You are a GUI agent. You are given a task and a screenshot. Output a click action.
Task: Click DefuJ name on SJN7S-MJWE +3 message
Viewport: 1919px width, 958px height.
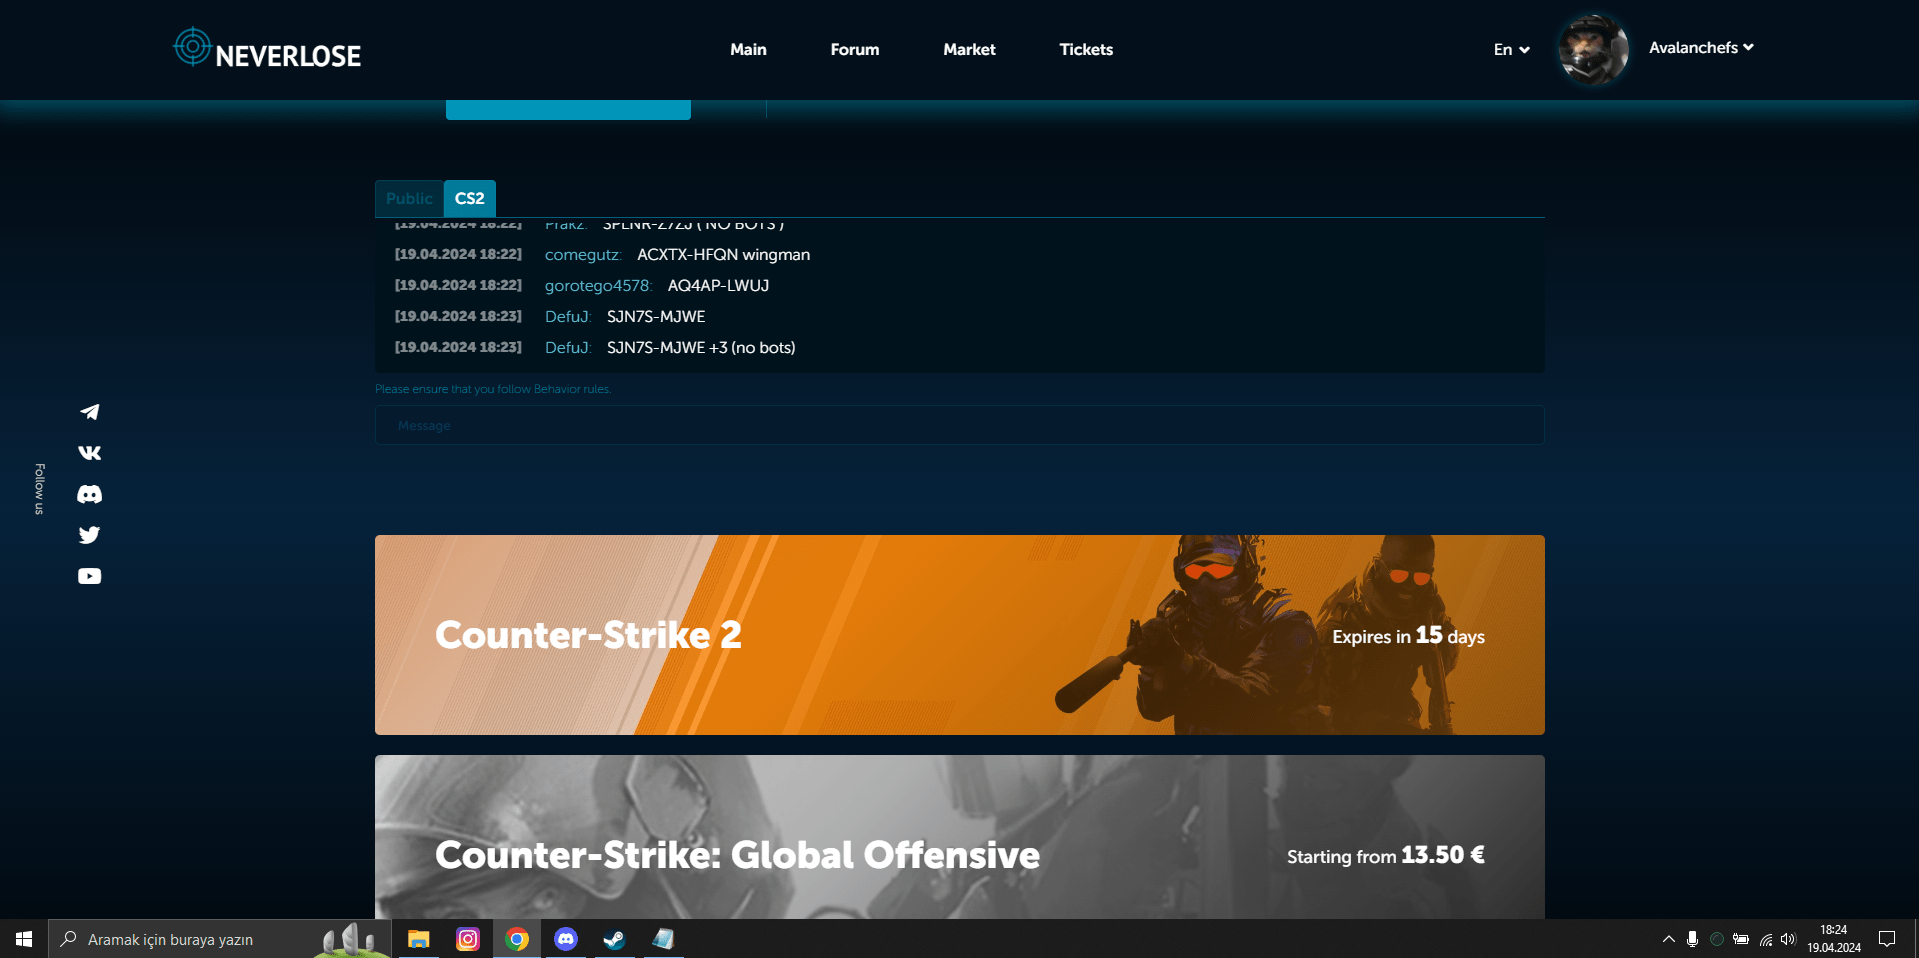[x=568, y=348]
